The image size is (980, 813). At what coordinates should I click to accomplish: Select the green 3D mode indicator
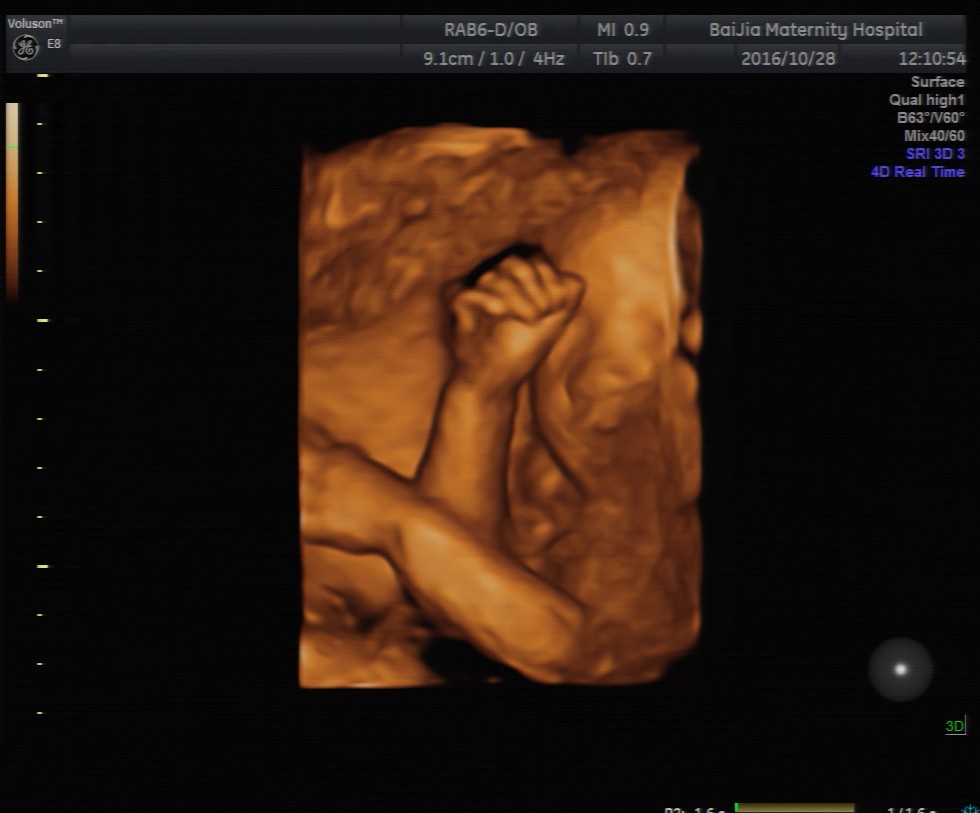(955, 726)
